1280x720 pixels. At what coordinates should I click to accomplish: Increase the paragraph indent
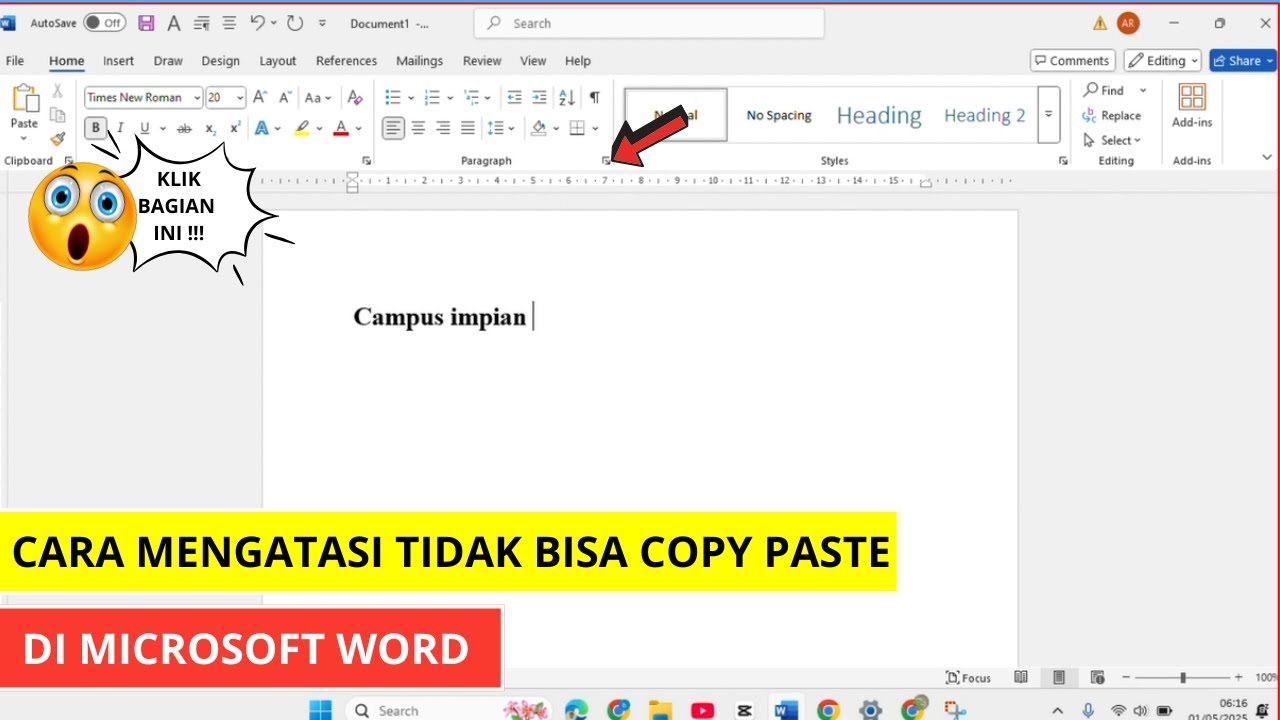539,97
